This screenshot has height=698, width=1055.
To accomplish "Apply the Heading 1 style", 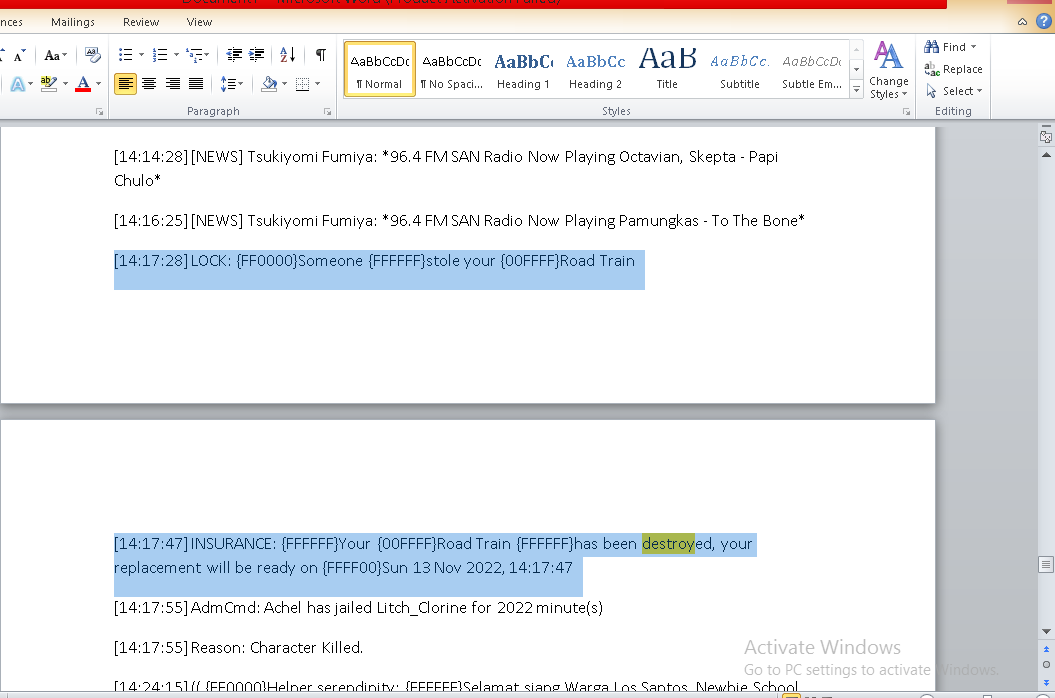I will pyautogui.click(x=523, y=69).
